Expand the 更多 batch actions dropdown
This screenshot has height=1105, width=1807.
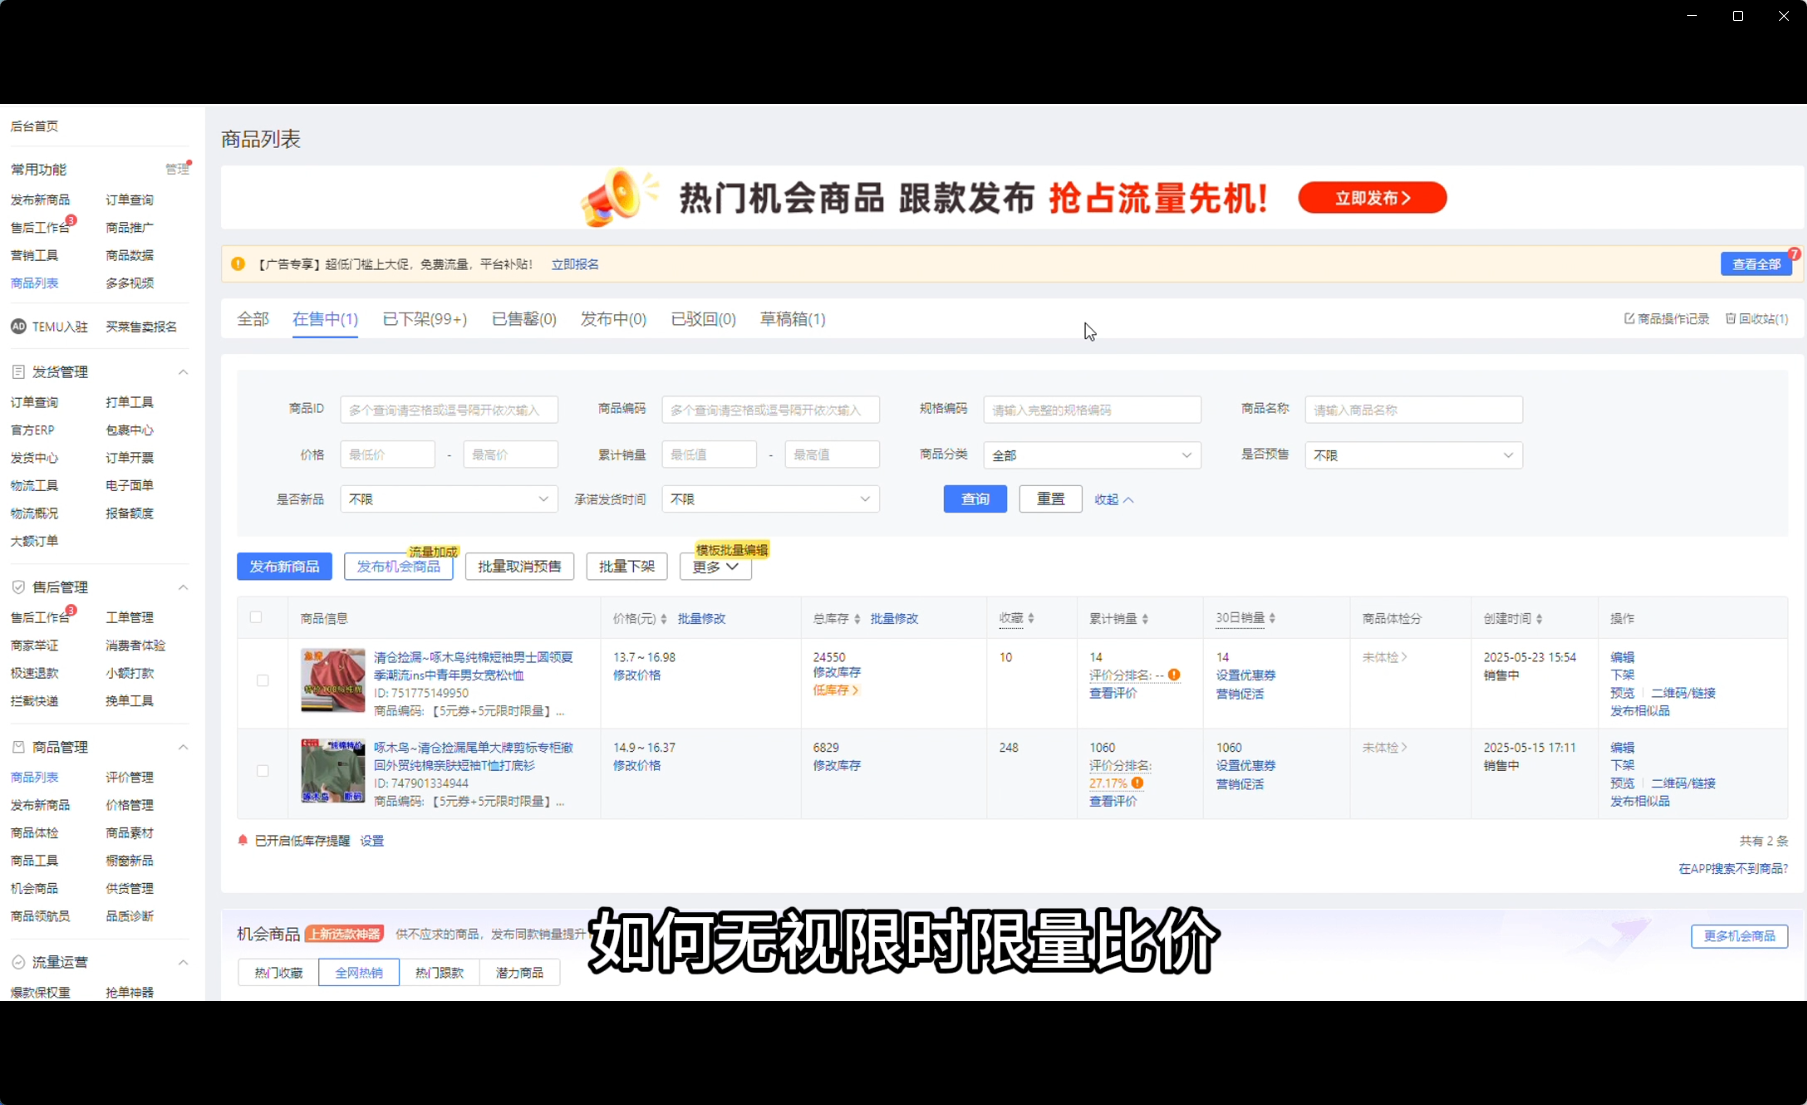tap(715, 567)
